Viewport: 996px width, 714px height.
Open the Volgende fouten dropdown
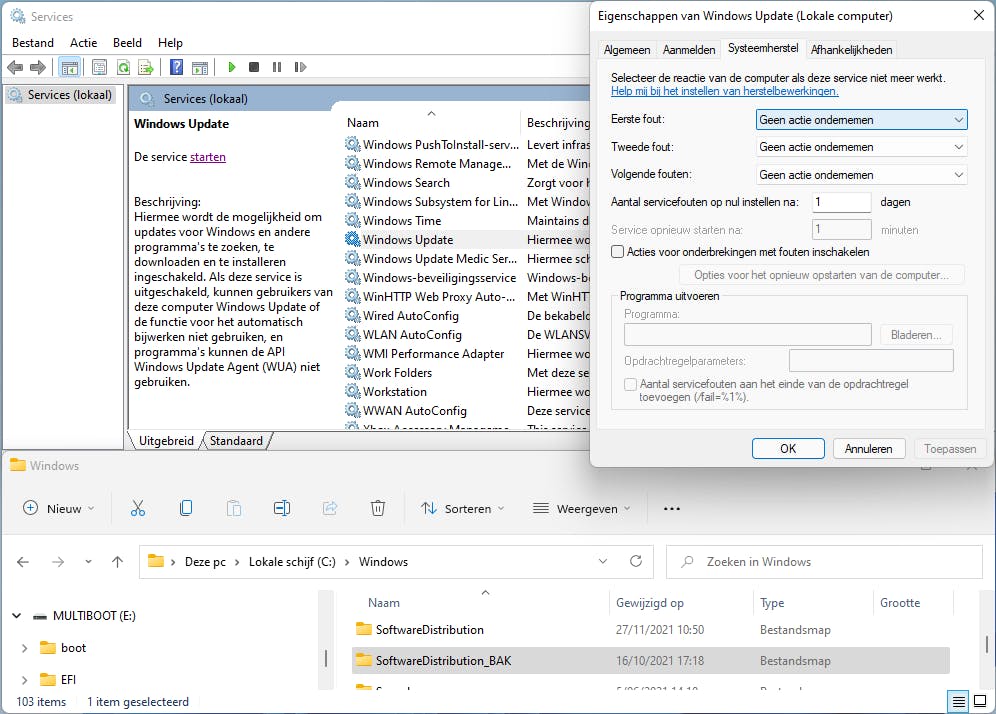[x=861, y=175]
